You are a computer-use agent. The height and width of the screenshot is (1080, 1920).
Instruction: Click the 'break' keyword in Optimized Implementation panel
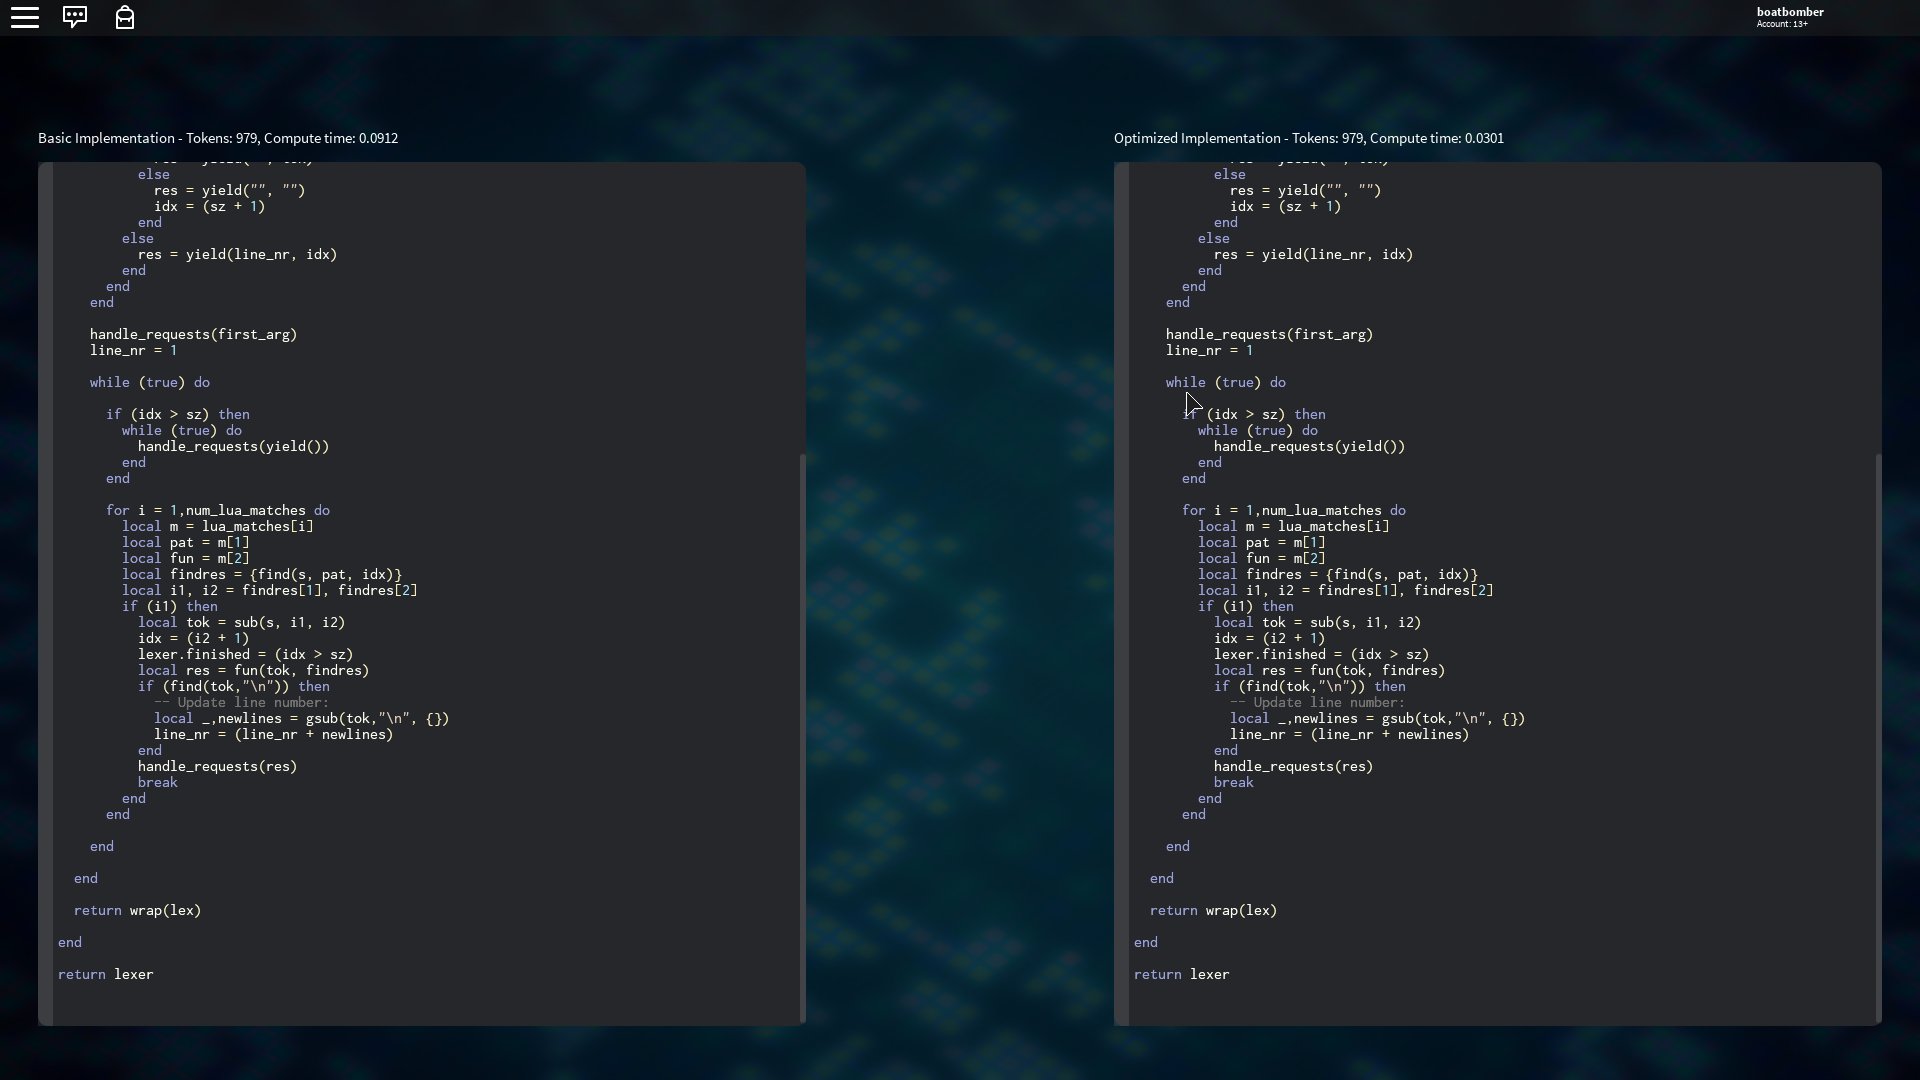[1233, 782]
